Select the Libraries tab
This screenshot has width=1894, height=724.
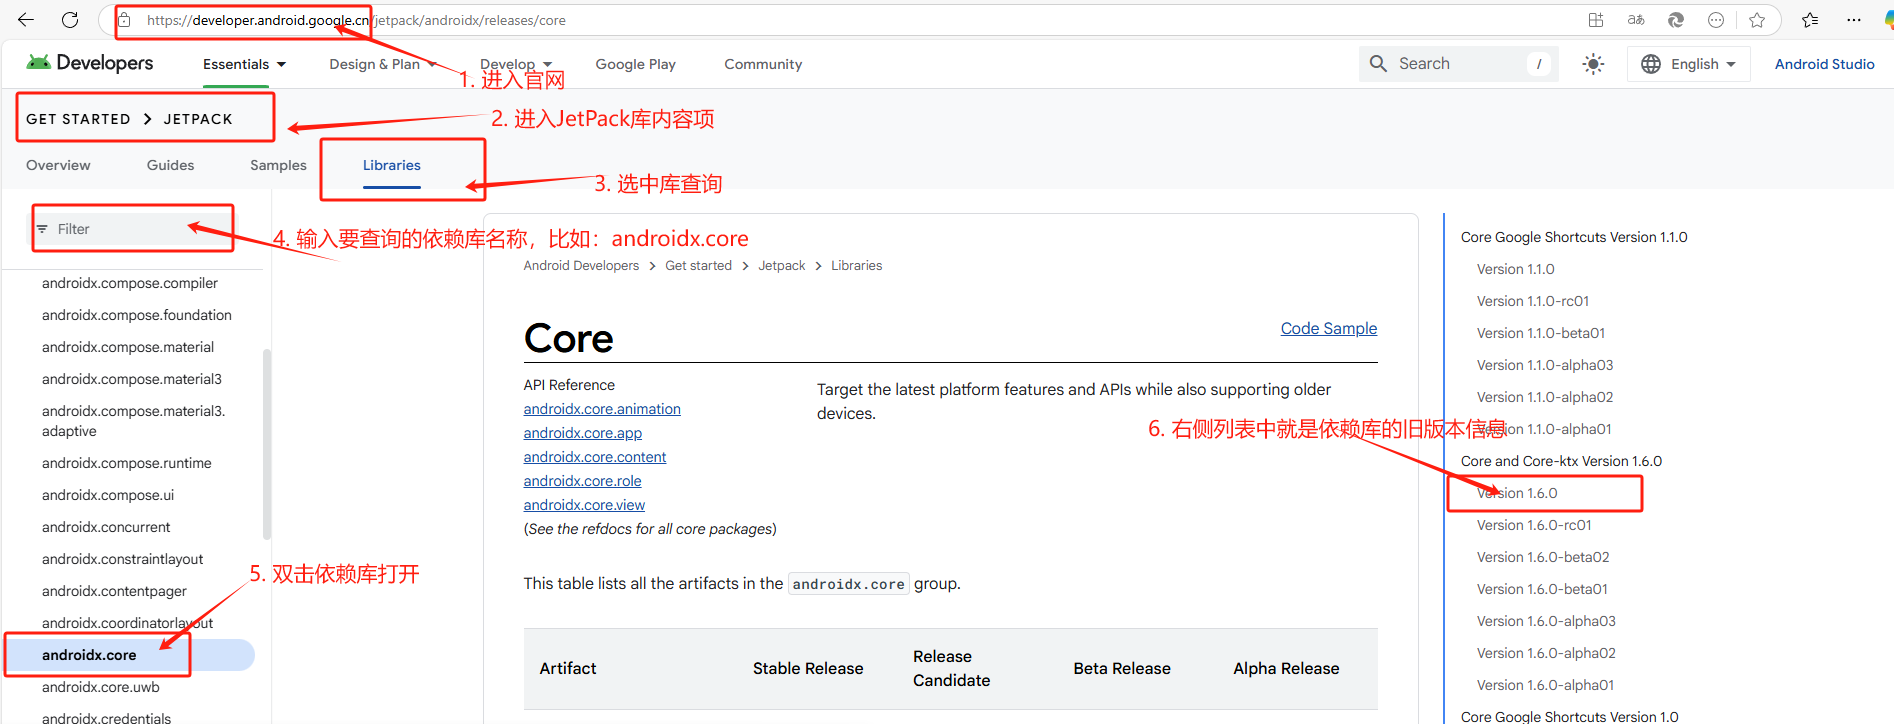(x=392, y=165)
